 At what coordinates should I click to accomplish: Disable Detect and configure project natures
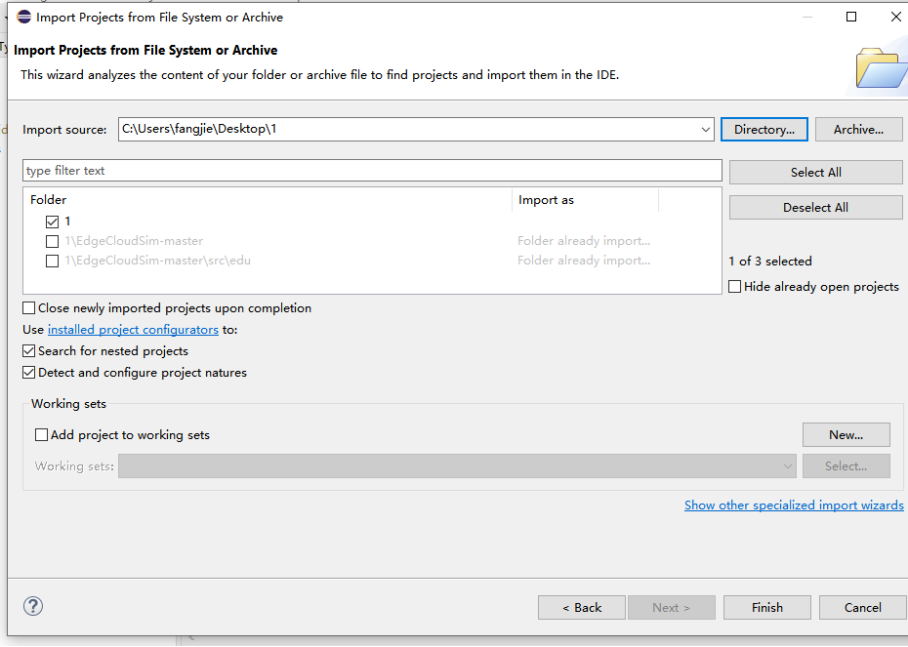pyautogui.click(x=29, y=373)
